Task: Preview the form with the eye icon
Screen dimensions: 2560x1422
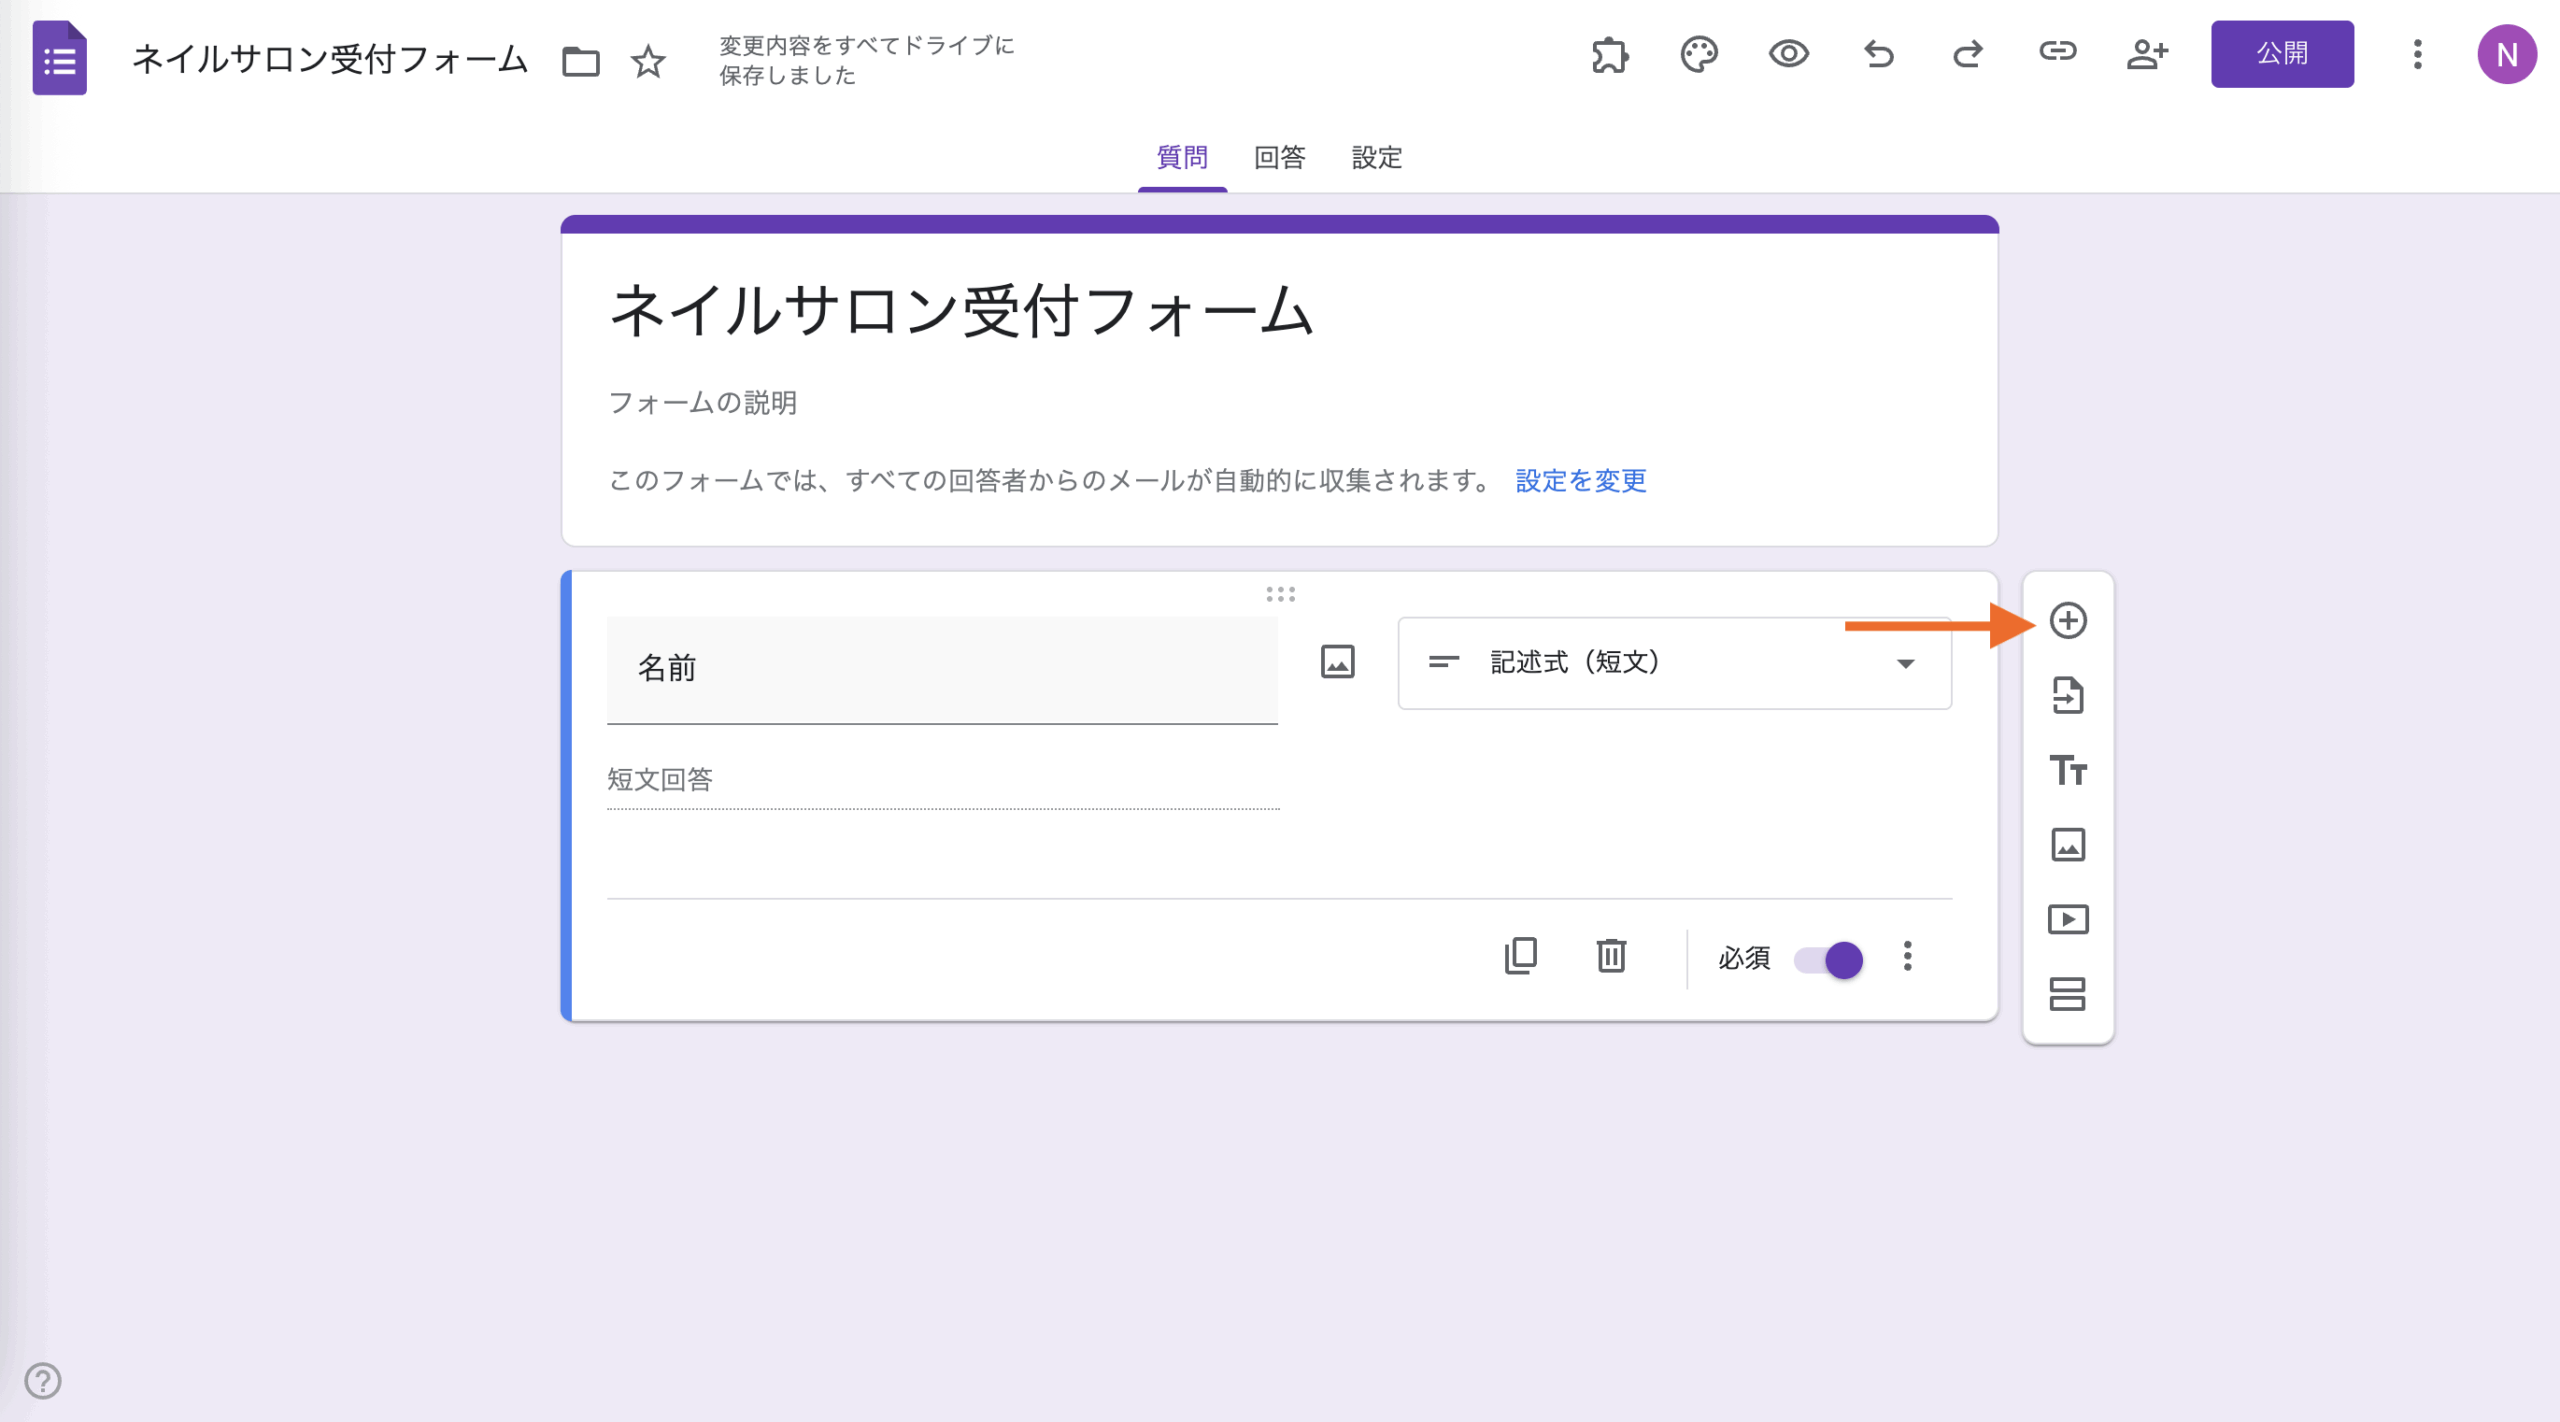Action: [1788, 54]
